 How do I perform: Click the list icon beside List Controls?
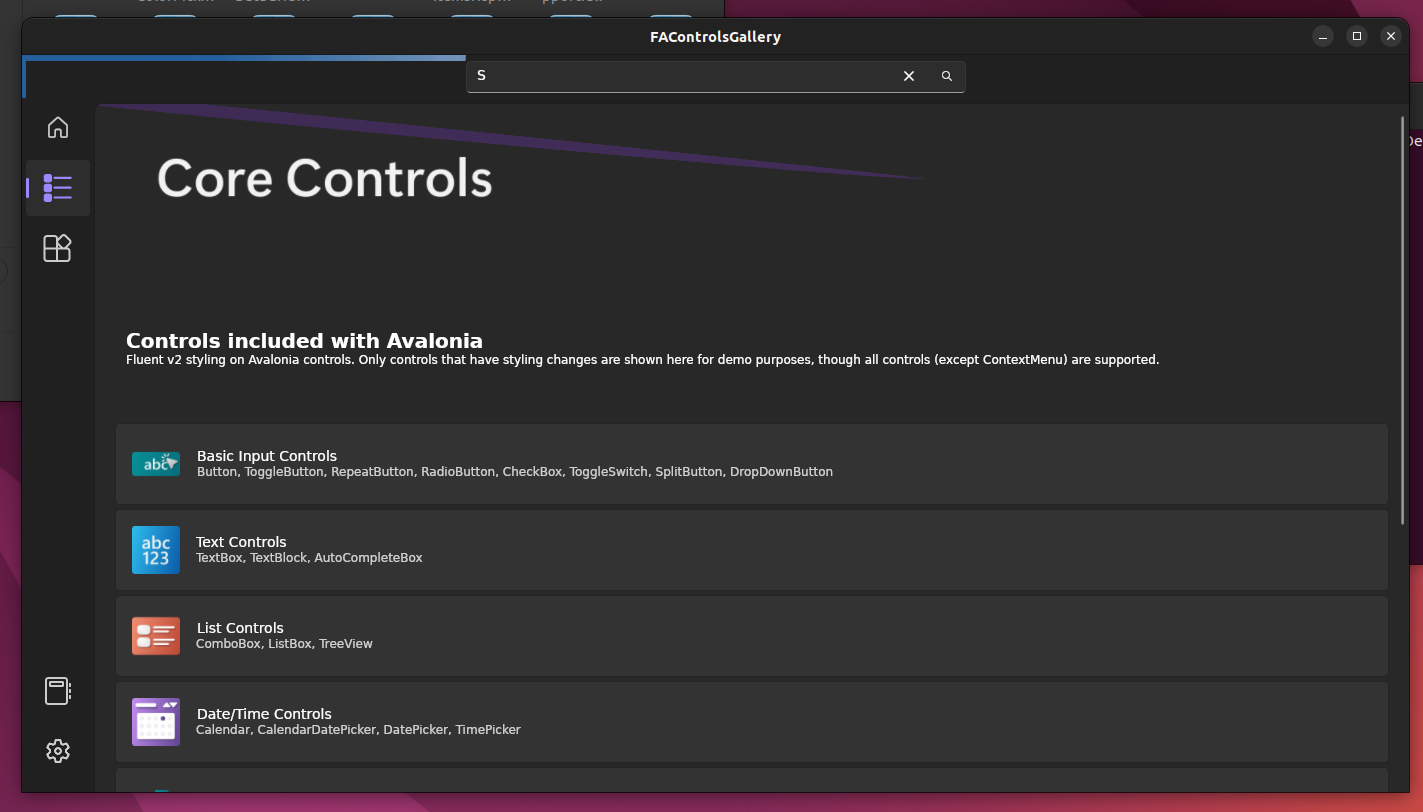tap(155, 635)
